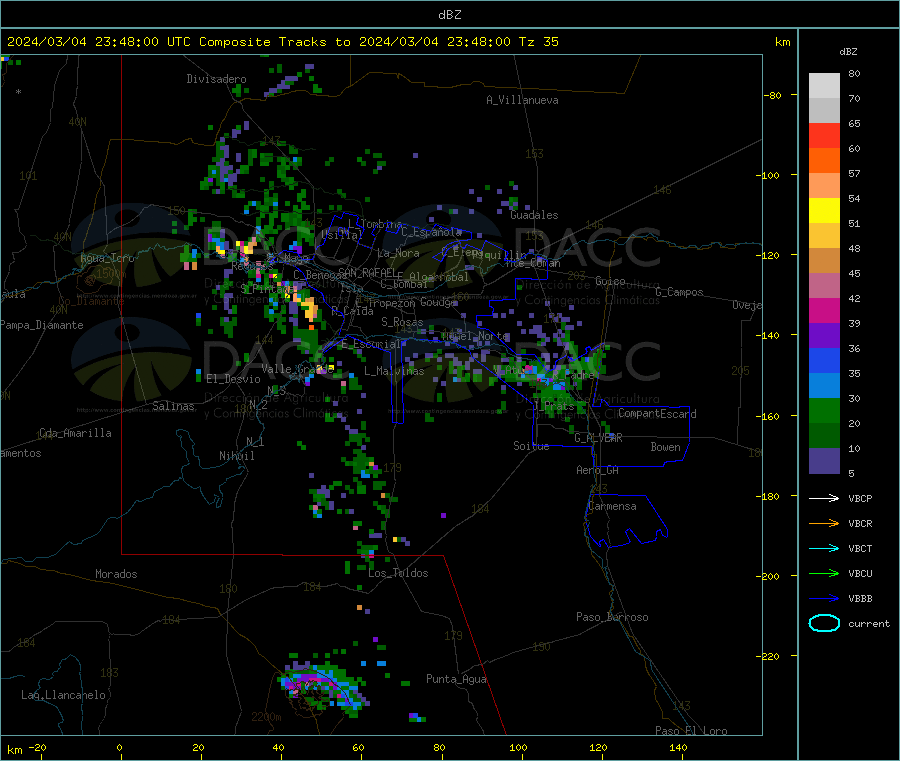
Task: Click the 'G_Campos' map label
Action: click(679, 292)
